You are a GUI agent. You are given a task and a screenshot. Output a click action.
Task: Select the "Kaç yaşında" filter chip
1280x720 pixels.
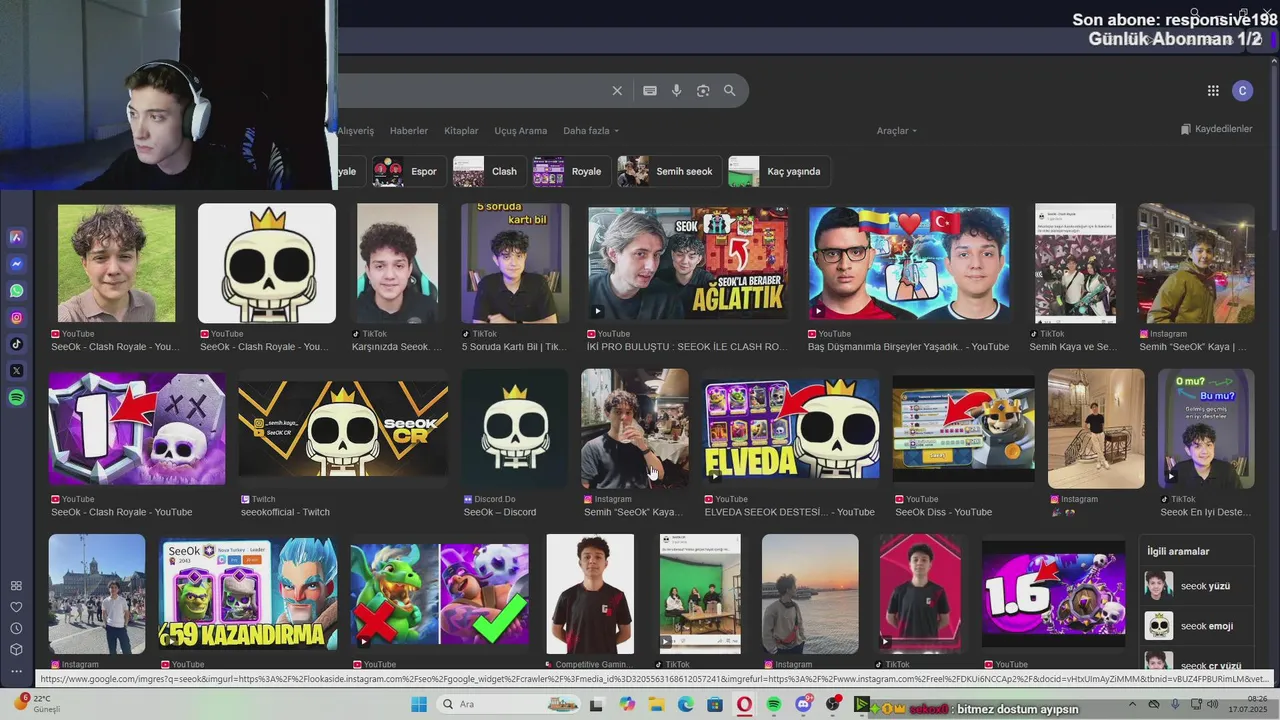coord(778,171)
